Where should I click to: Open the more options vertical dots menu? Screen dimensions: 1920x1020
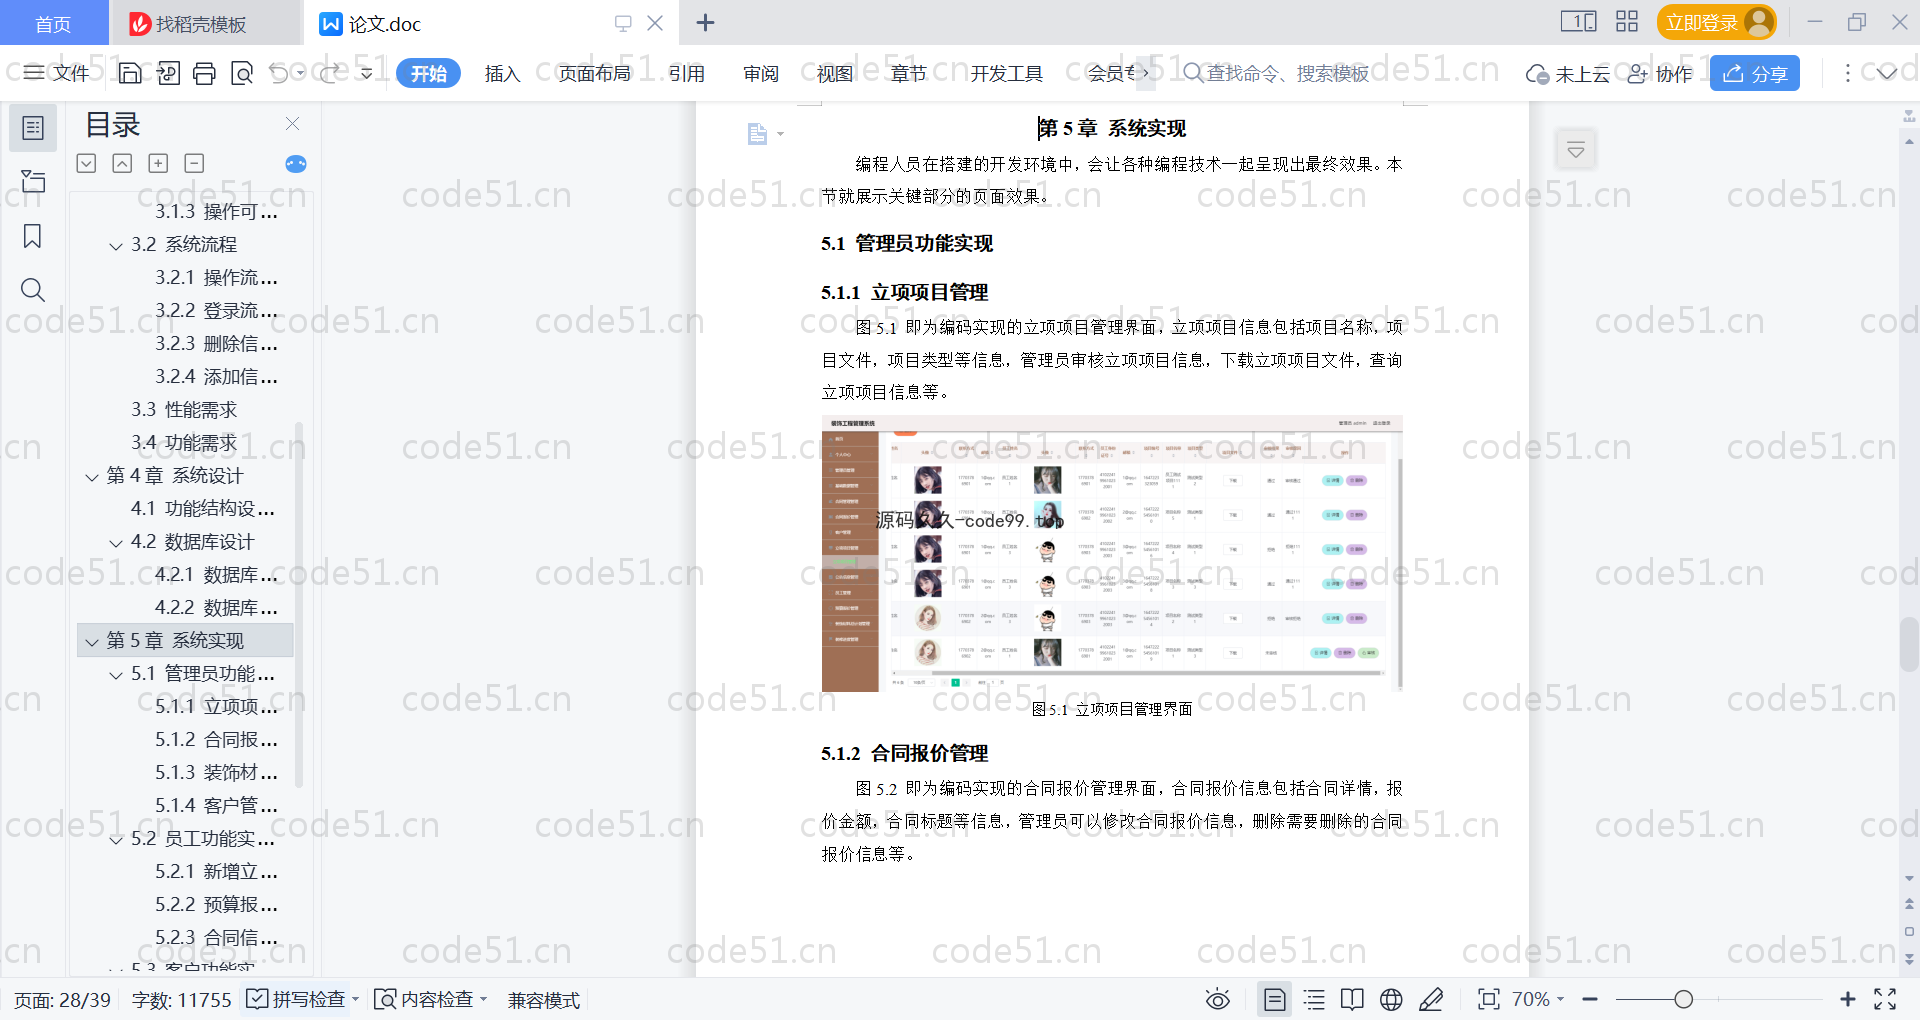[1848, 73]
